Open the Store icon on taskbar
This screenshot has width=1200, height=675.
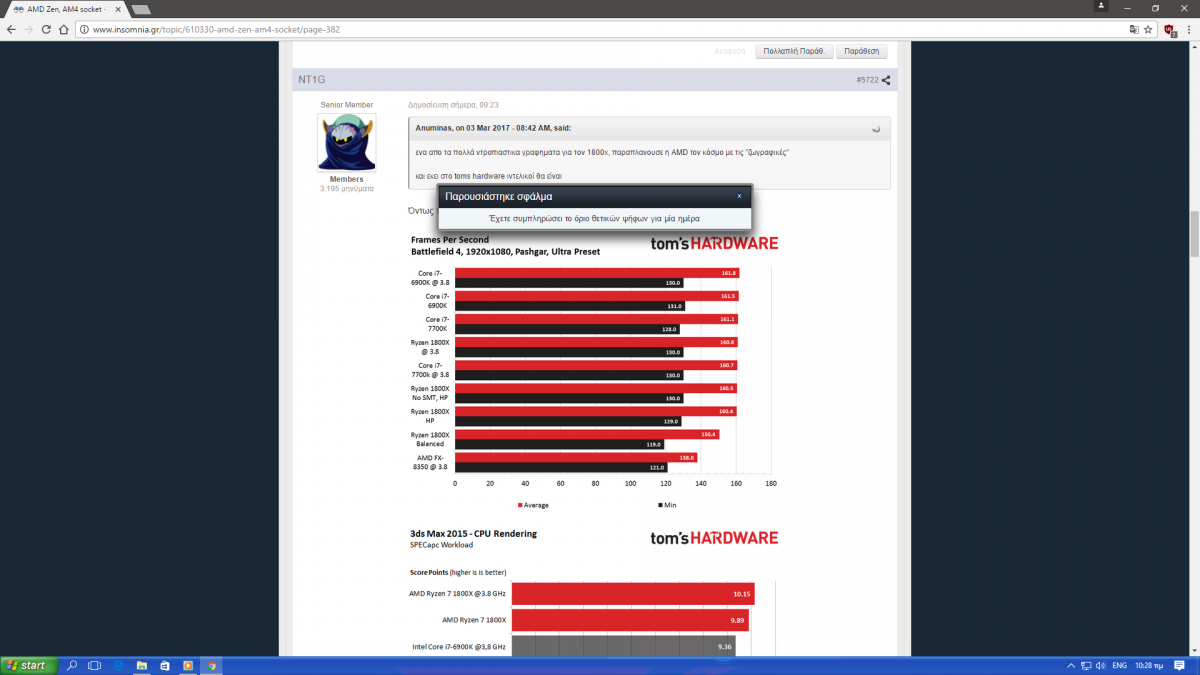(165, 665)
